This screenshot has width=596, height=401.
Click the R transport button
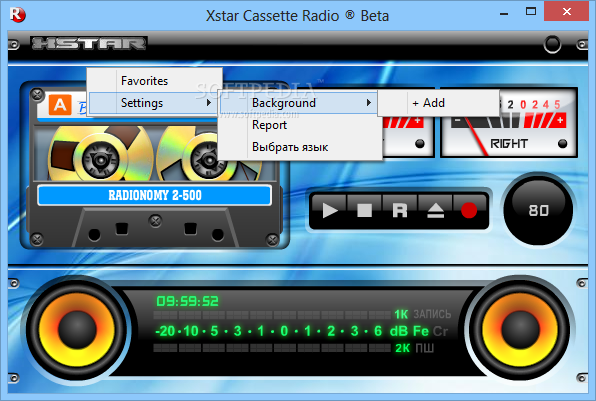click(x=399, y=210)
